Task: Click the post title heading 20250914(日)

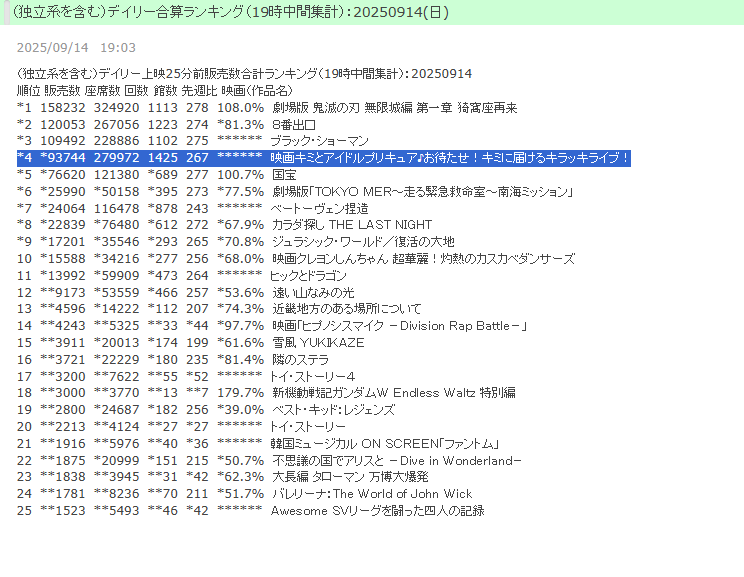Action: pyautogui.click(x=230, y=12)
